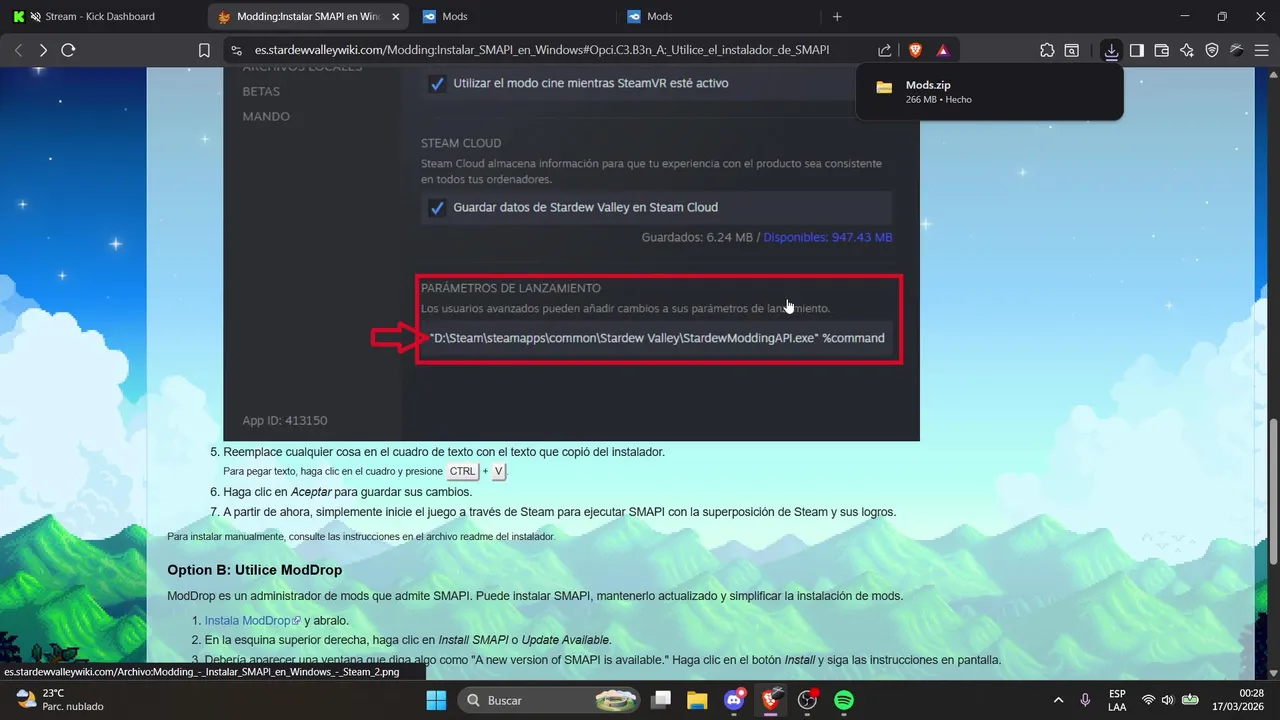Viewport: 1280px width, 720px height.
Task: Reload the current wiki page
Action: (x=68, y=50)
